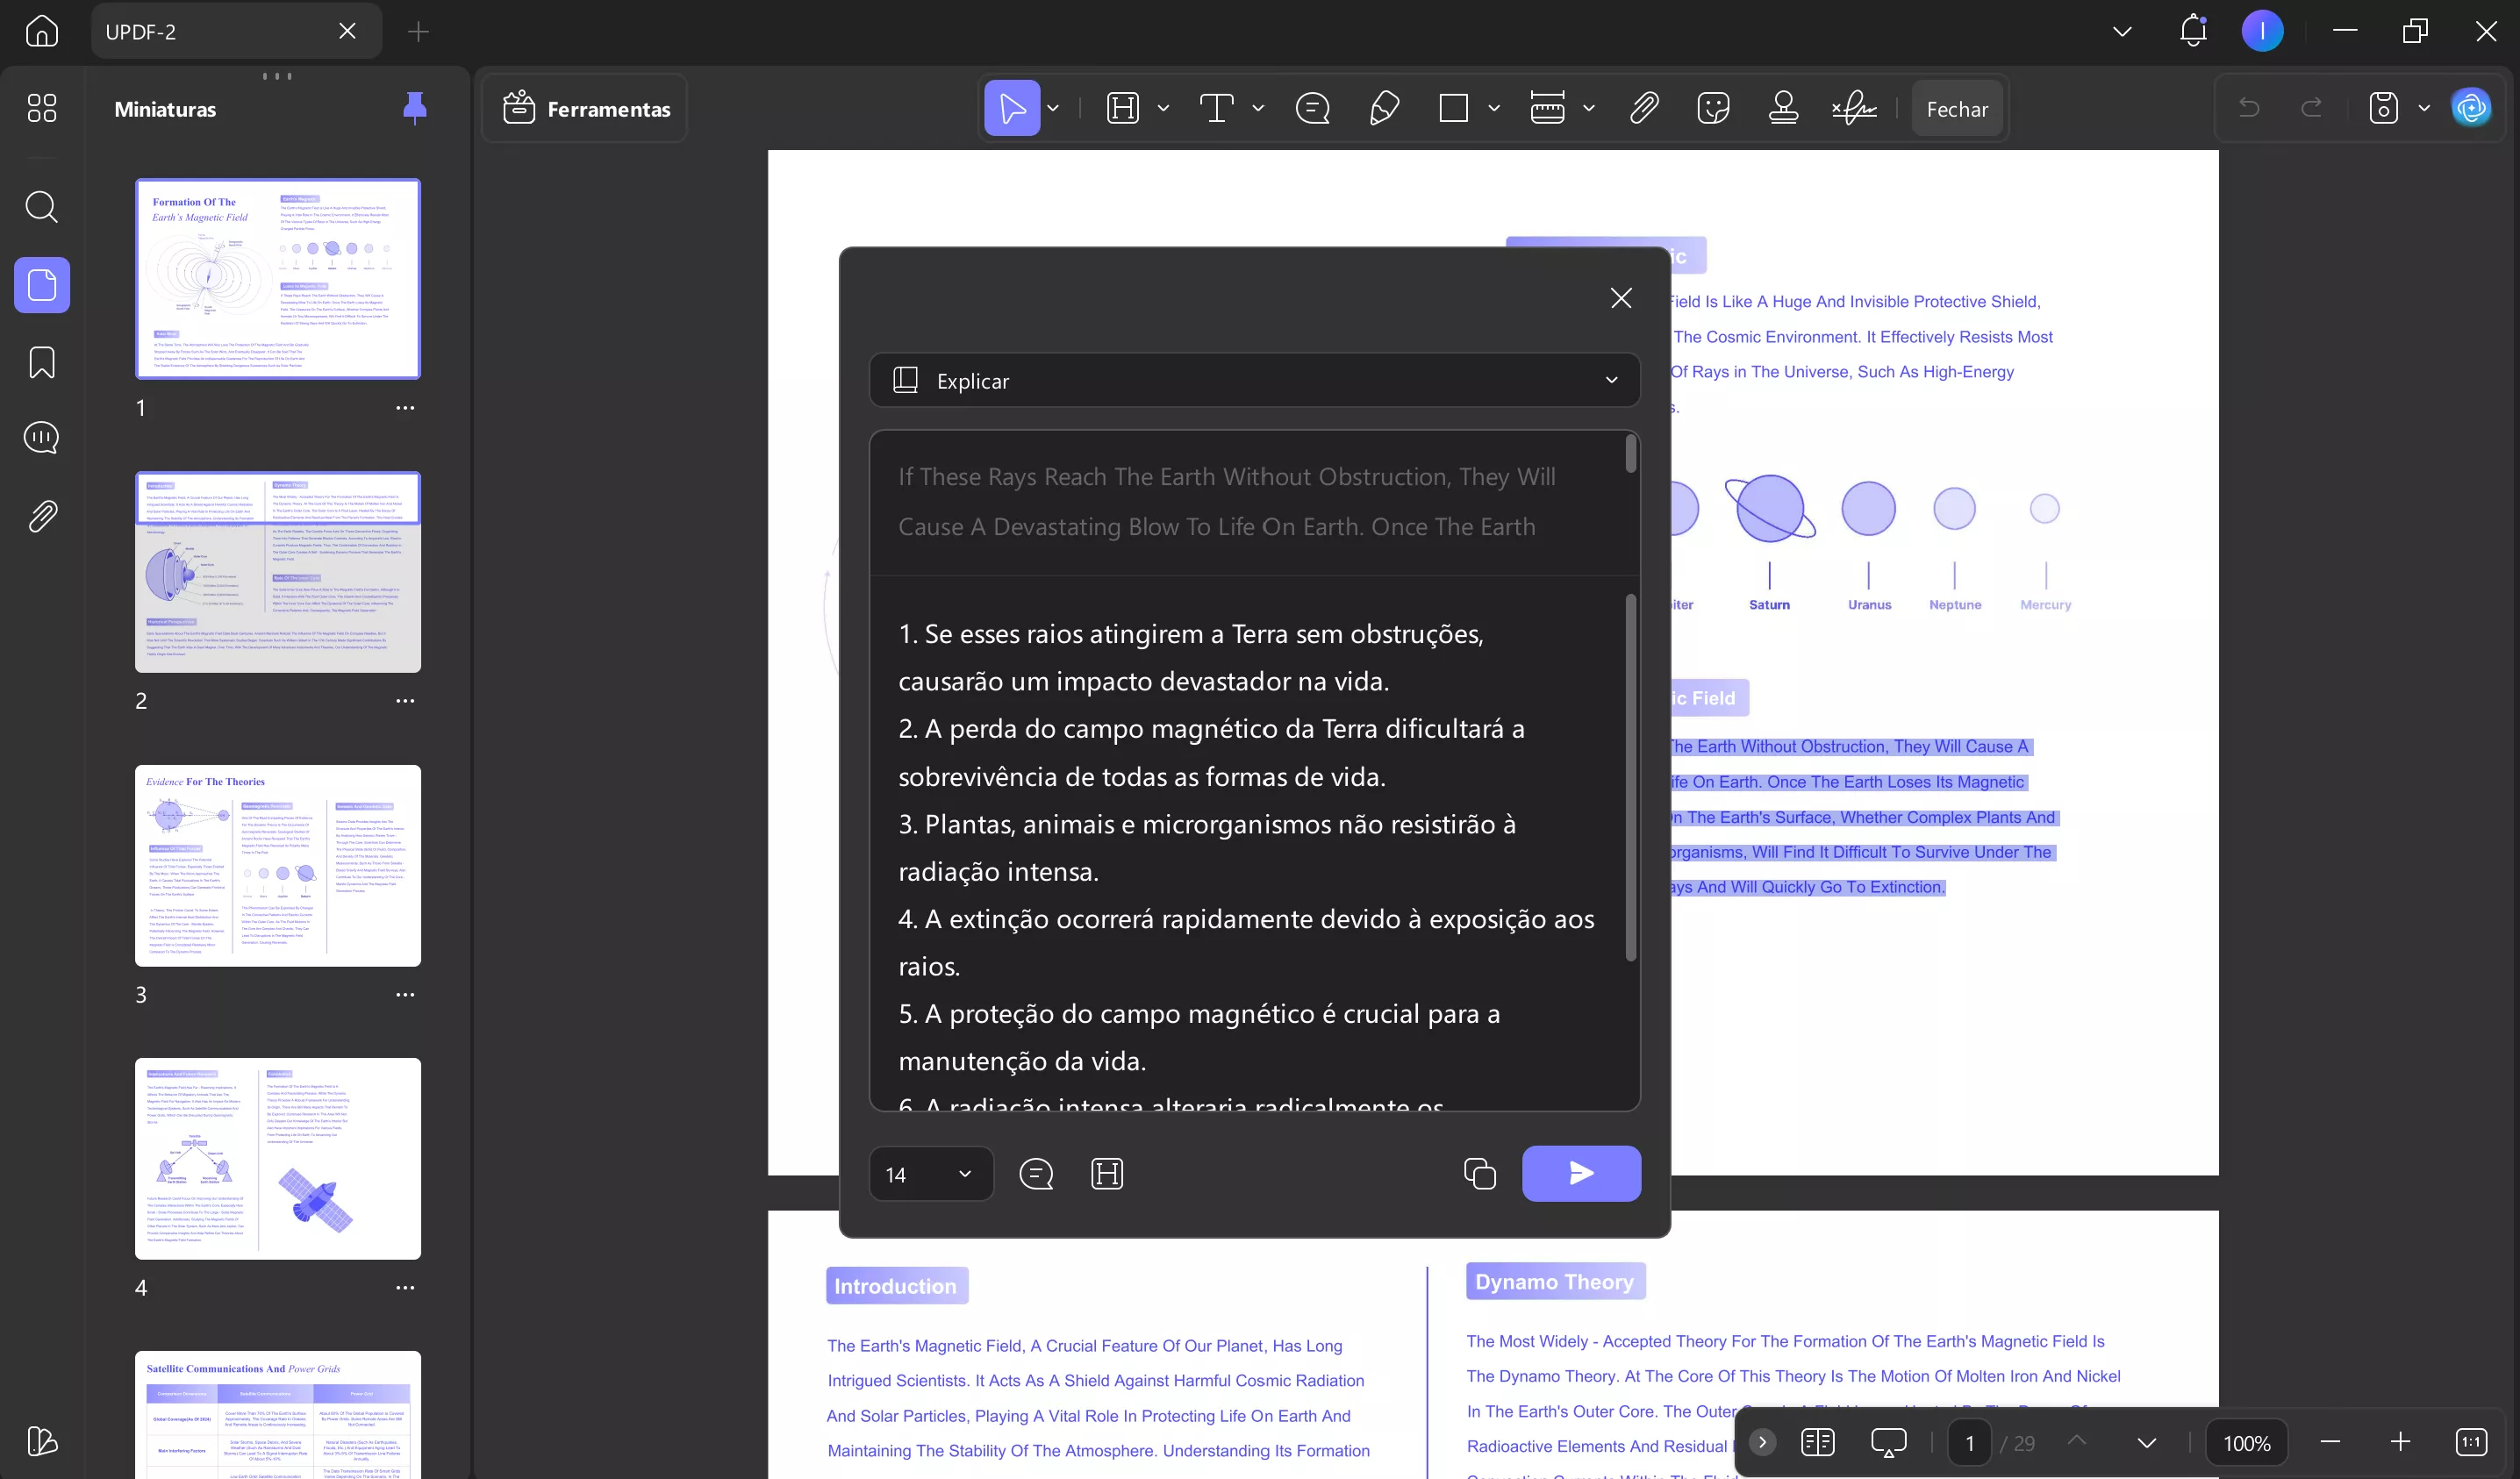Select page 4 thumbnail
This screenshot has height=1479, width=2520.
(x=278, y=1158)
